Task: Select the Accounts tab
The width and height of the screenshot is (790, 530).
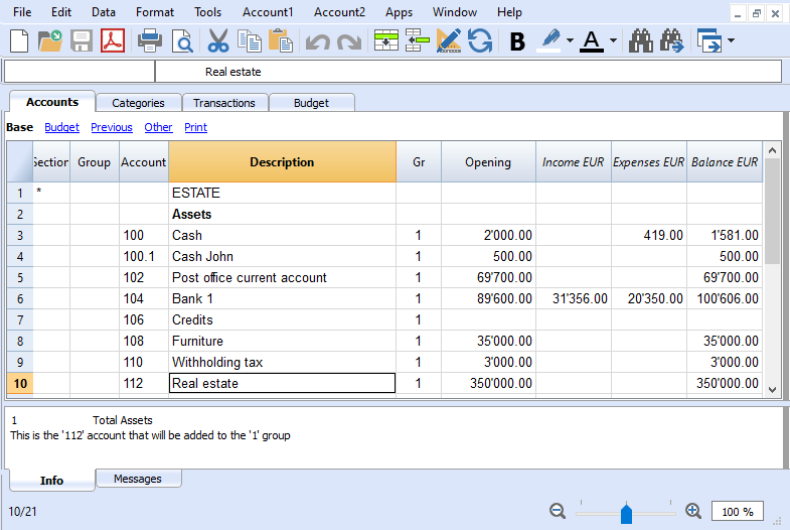Action: [52, 102]
